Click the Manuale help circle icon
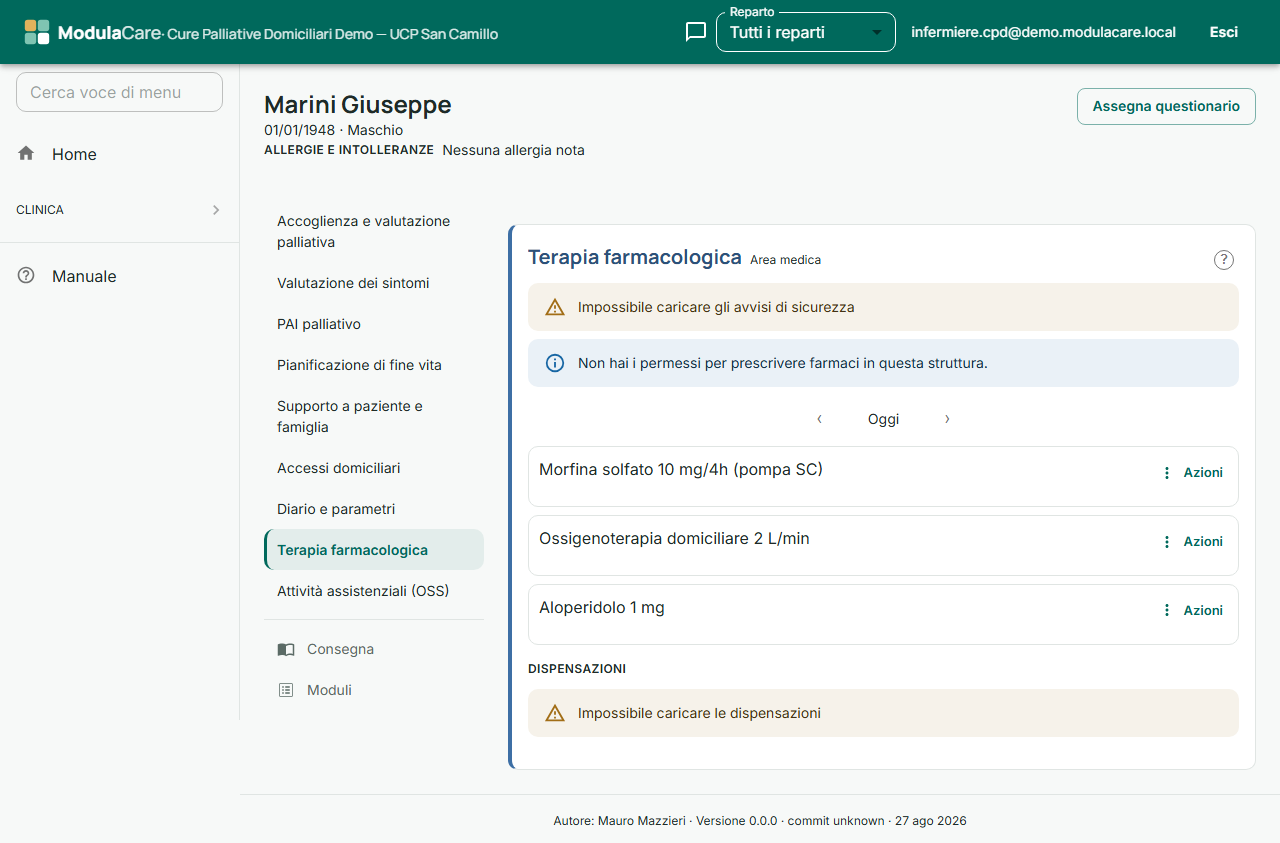Screen dimensions: 1280x843 click(x=26, y=275)
